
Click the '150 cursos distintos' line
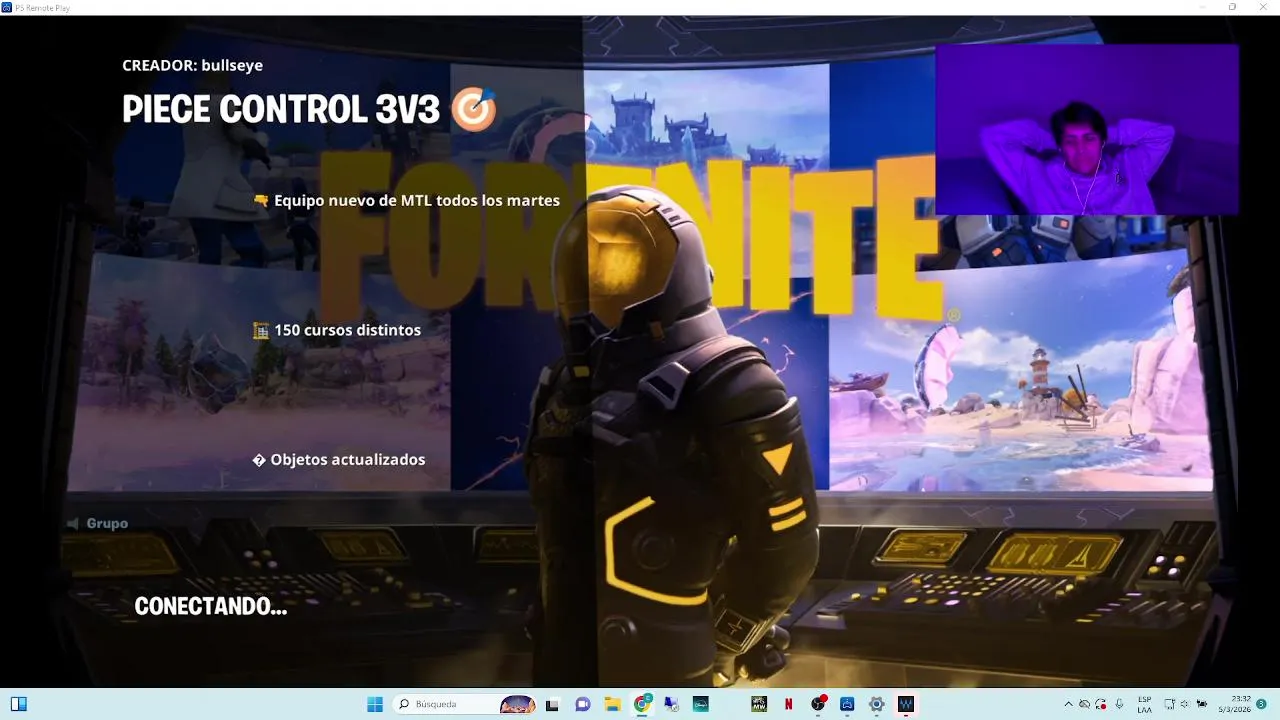tap(347, 330)
